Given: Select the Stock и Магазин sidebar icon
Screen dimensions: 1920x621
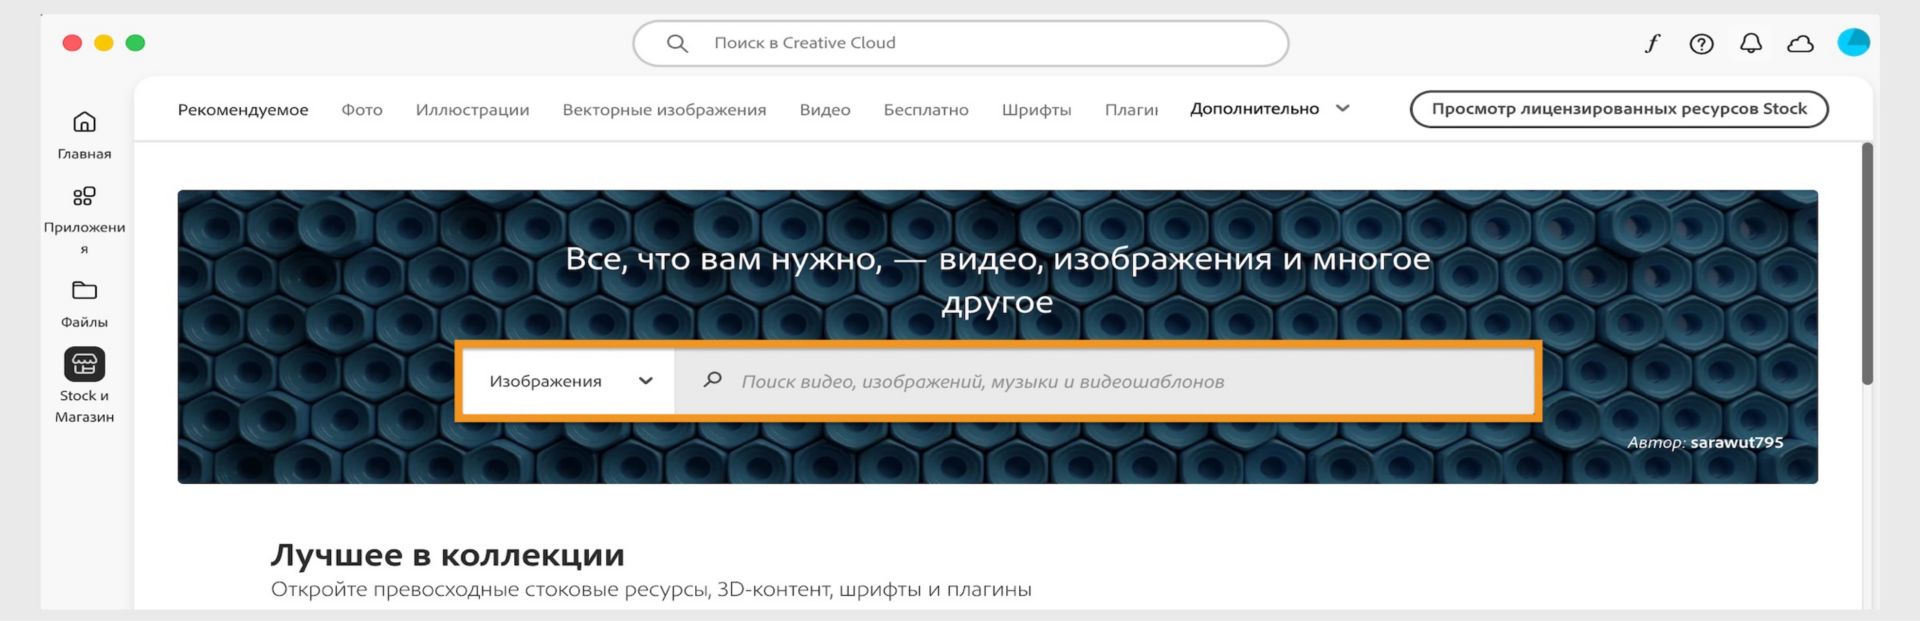Looking at the screenshot, I should (84, 364).
